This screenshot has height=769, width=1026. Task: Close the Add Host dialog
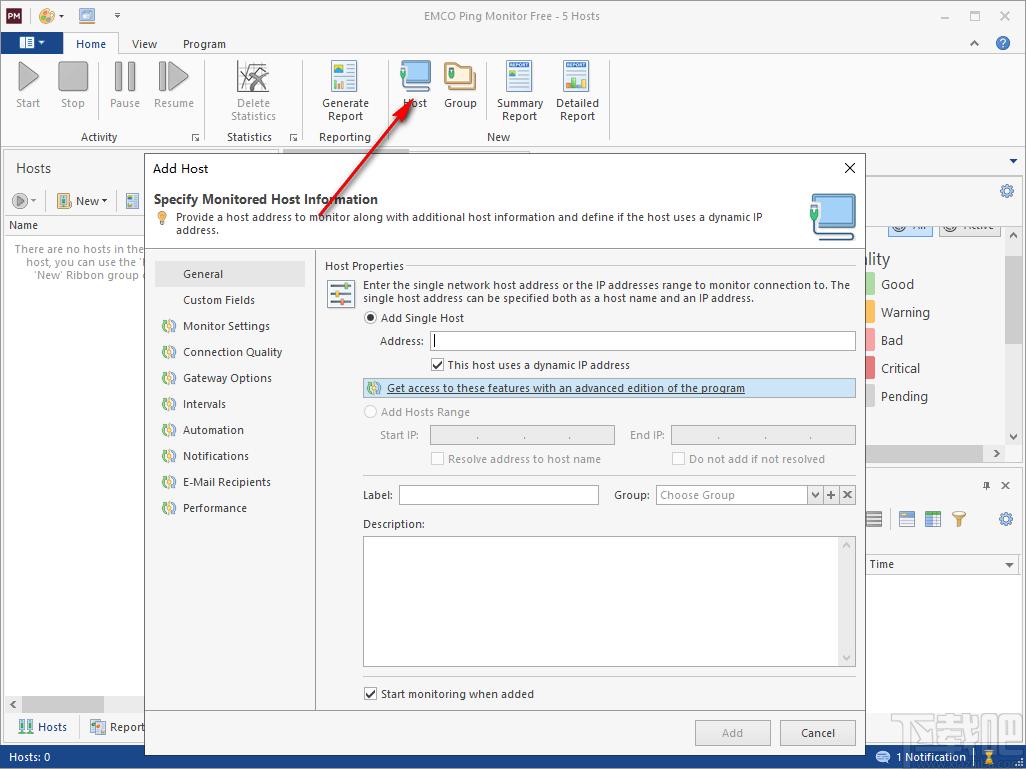point(849,168)
